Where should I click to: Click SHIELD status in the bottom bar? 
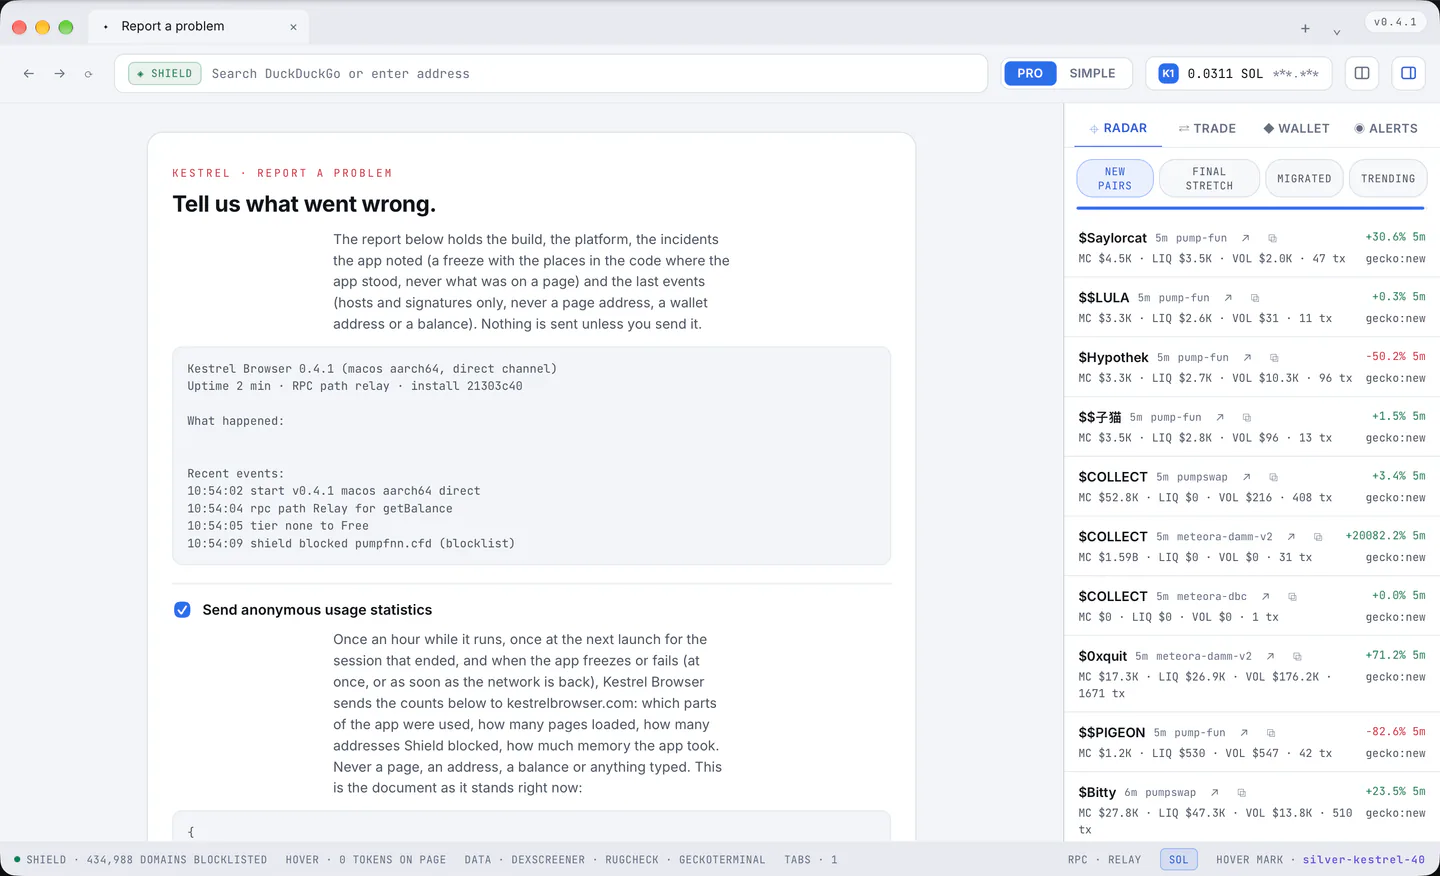pos(40,860)
